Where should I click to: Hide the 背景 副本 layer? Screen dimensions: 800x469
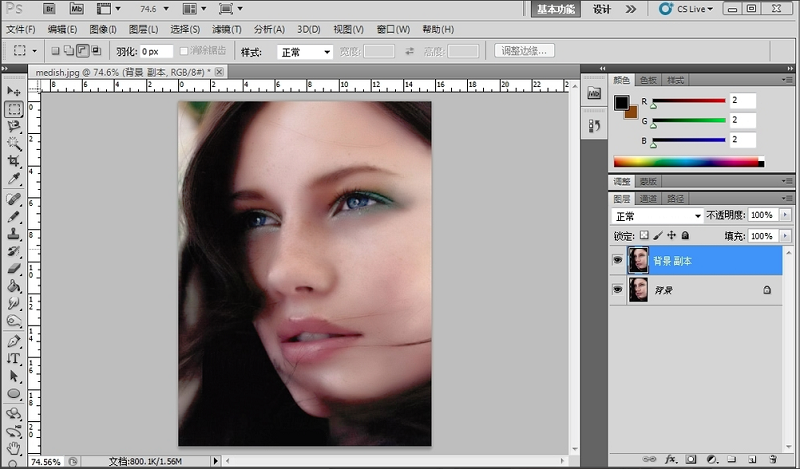tap(618, 261)
